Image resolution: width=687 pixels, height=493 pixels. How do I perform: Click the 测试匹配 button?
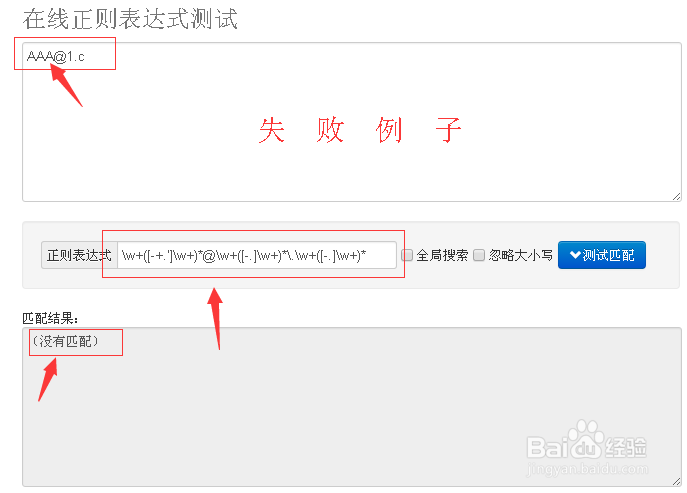click(x=602, y=255)
